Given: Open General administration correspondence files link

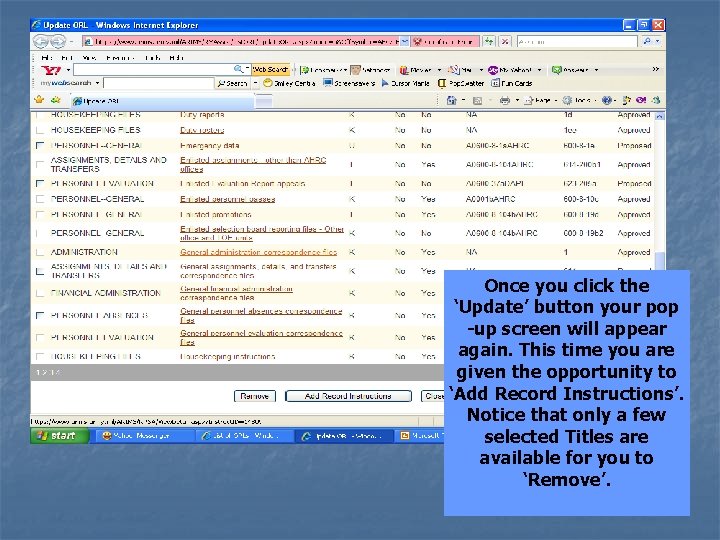Looking at the screenshot, I should pos(259,252).
